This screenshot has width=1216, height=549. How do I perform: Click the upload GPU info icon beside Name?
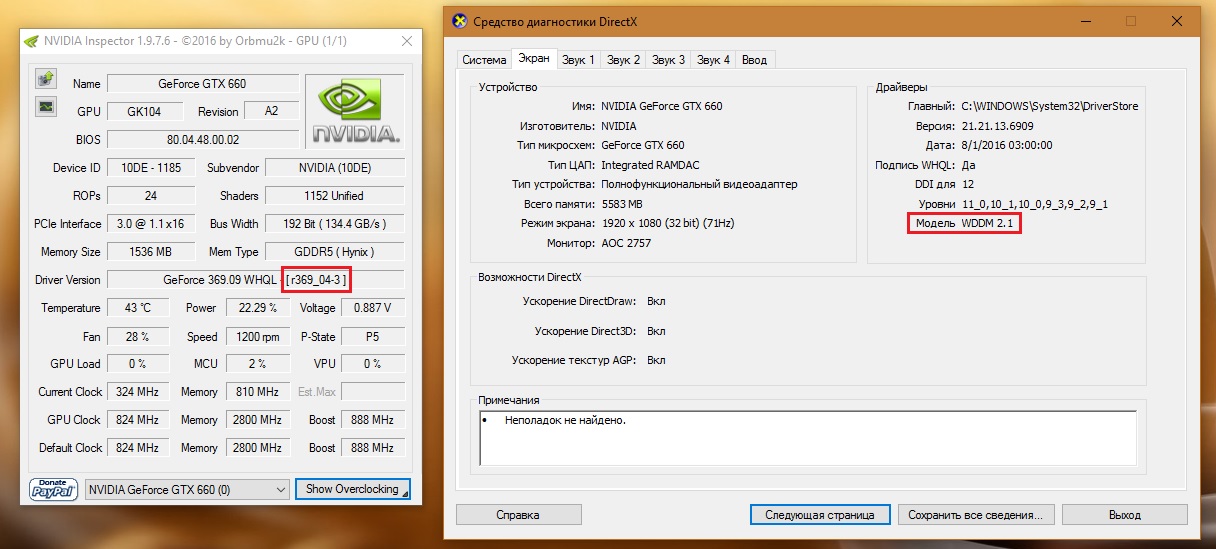45,78
